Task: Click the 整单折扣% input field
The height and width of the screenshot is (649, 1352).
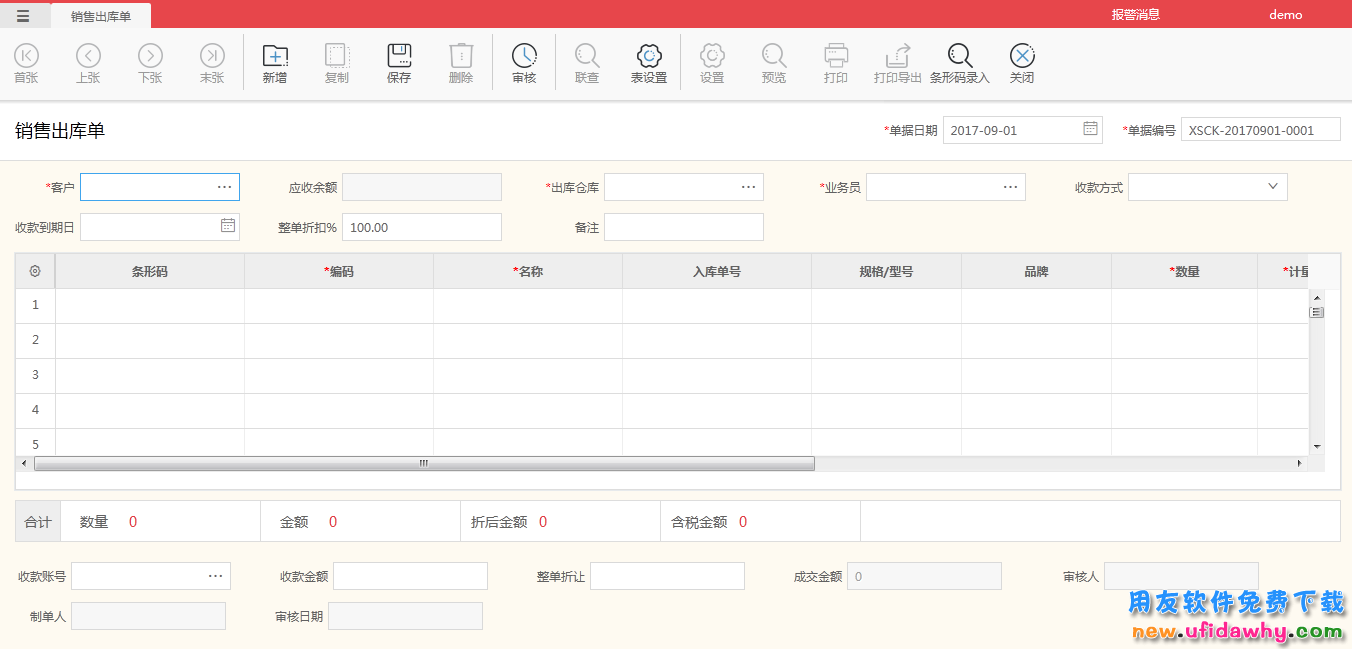Action: tap(421, 227)
